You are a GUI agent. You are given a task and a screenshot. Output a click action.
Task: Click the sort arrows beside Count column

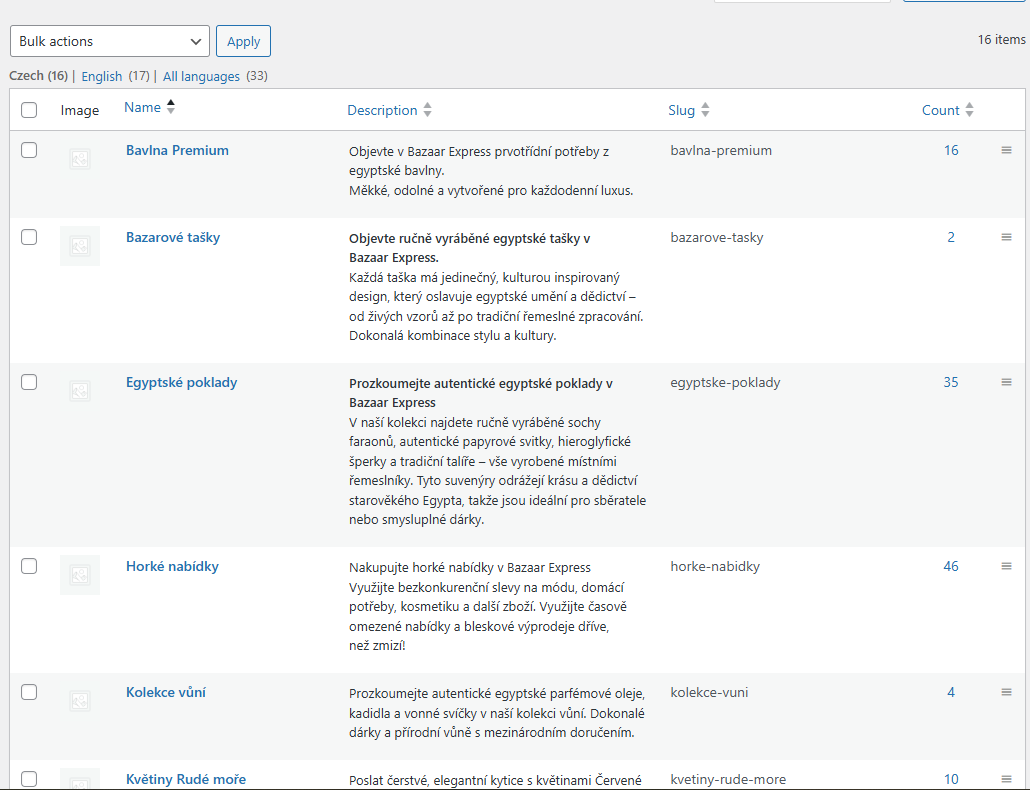(x=969, y=110)
